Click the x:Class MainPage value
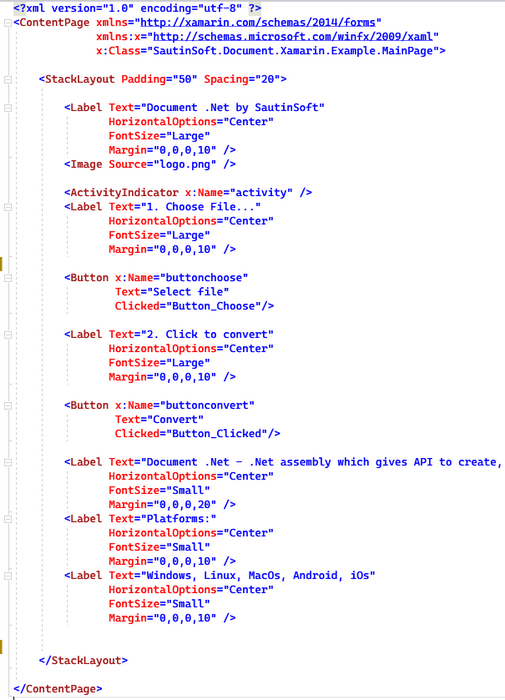The image size is (505, 700). coord(293,51)
